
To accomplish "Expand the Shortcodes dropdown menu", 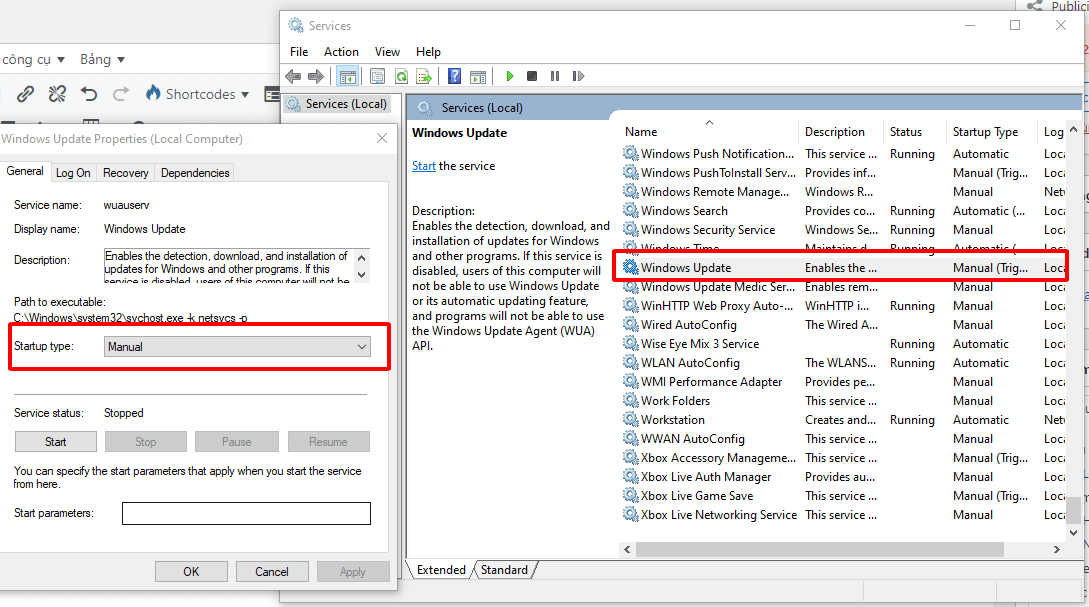I will [197, 94].
